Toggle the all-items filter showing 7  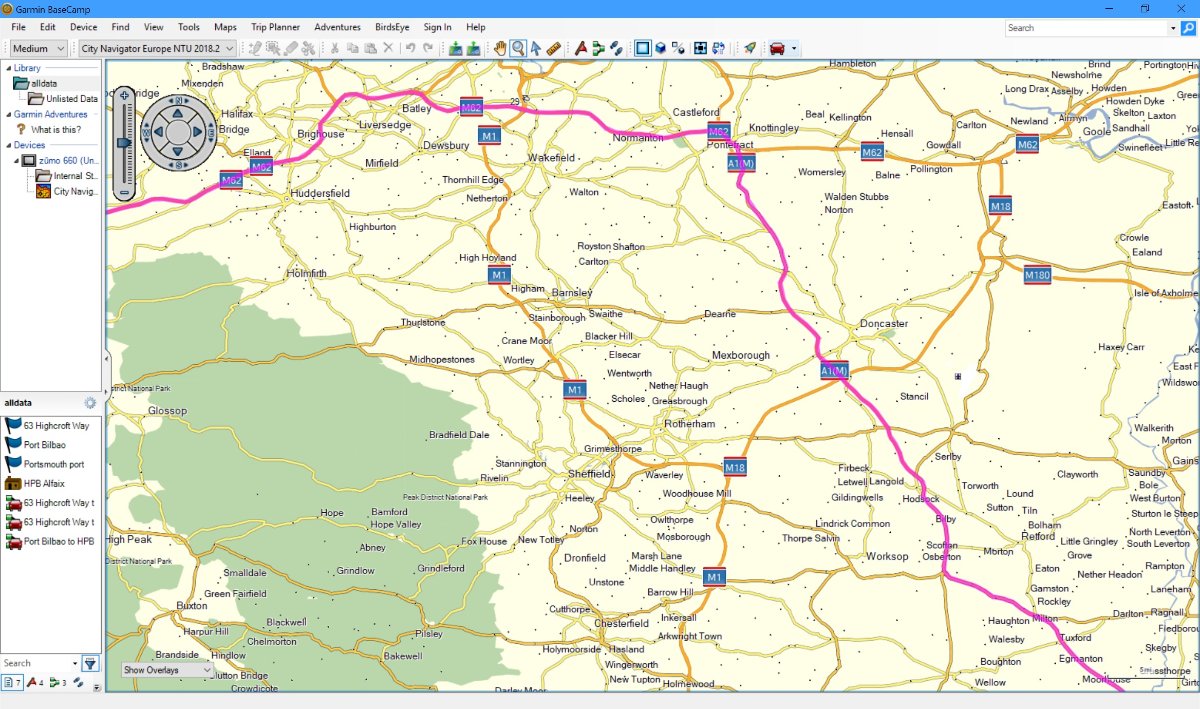(x=12, y=683)
